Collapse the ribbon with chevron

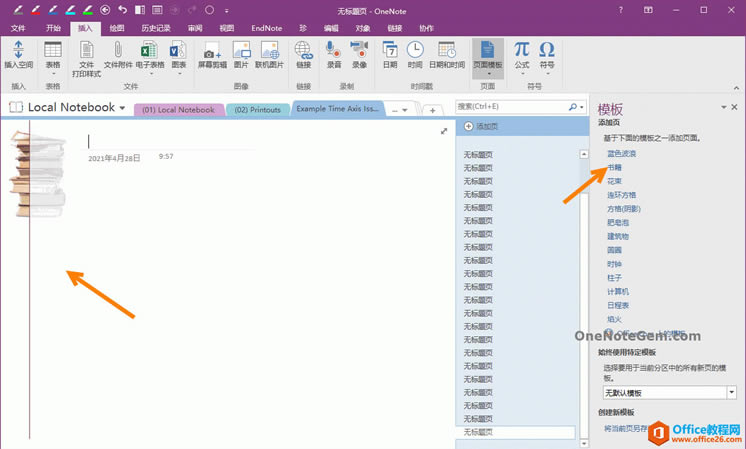[x=736, y=88]
